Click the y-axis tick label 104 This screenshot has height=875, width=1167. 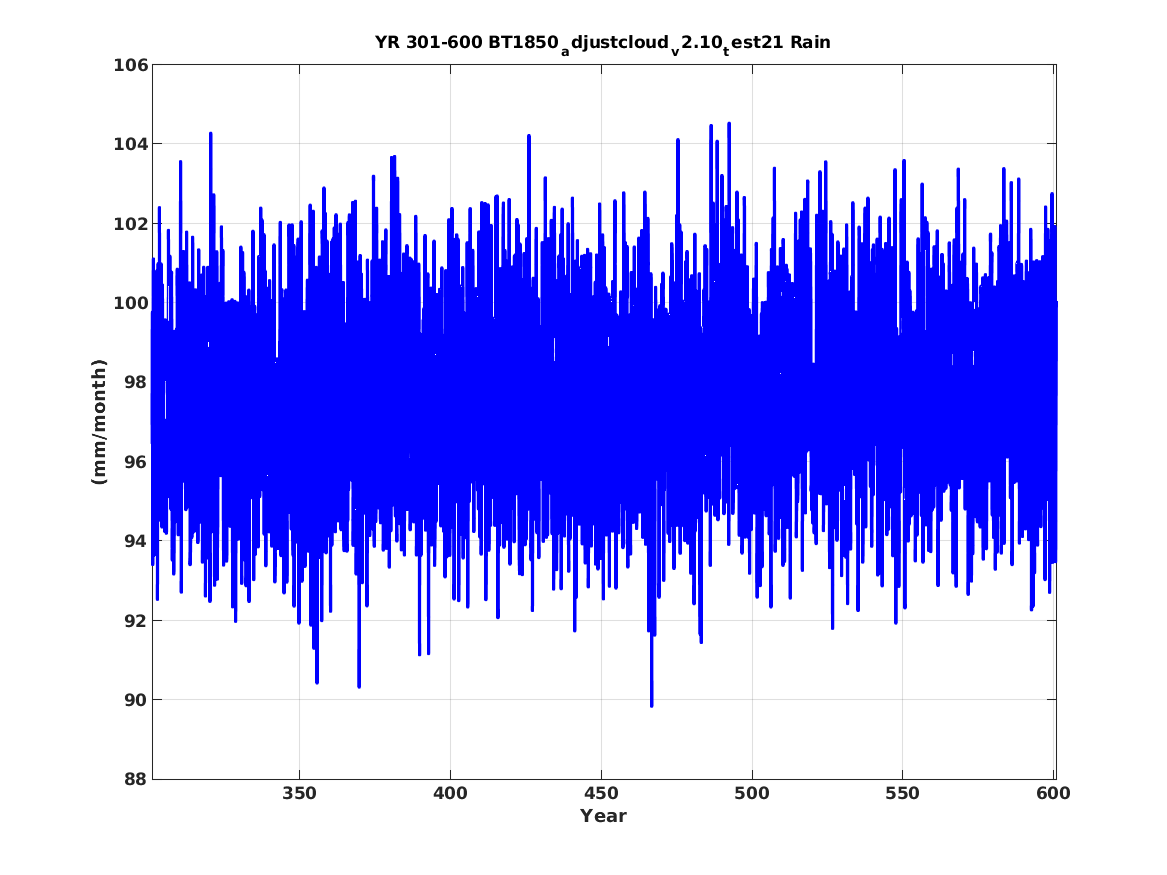tap(130, 144)
